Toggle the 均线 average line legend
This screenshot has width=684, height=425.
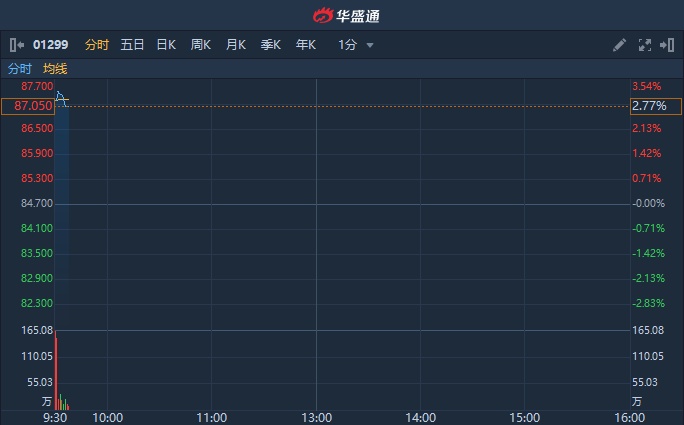click(55, 69)
